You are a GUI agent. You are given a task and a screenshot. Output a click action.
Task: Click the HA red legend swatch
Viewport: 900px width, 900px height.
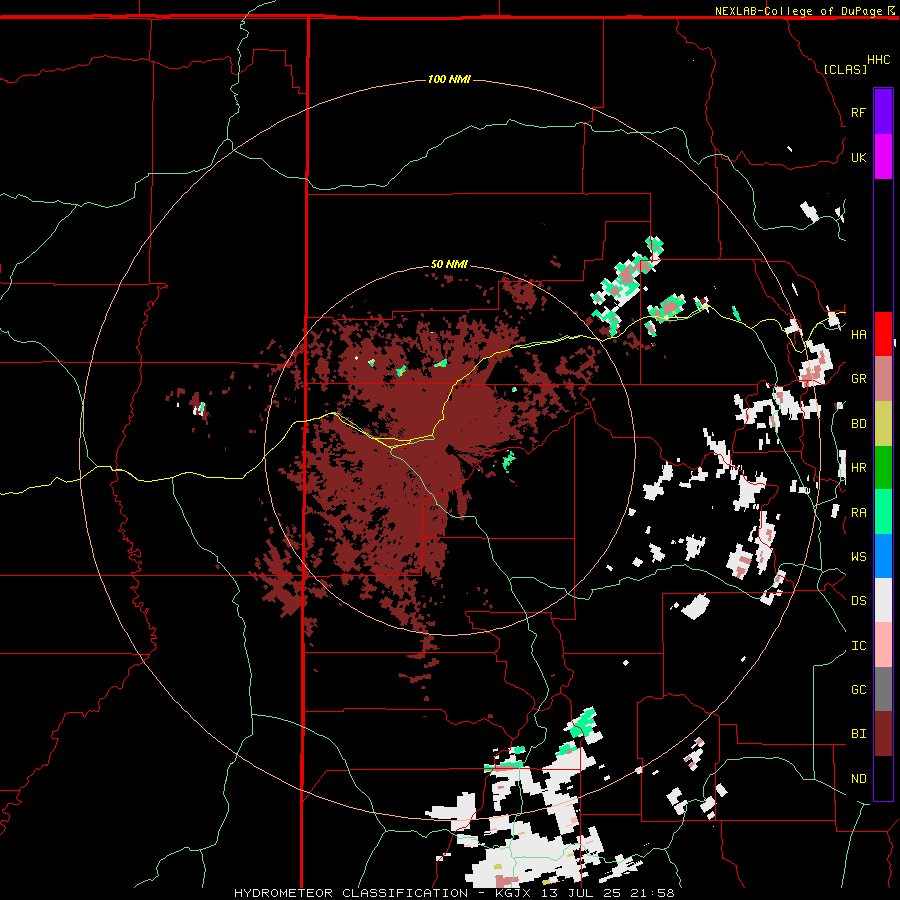883,334
